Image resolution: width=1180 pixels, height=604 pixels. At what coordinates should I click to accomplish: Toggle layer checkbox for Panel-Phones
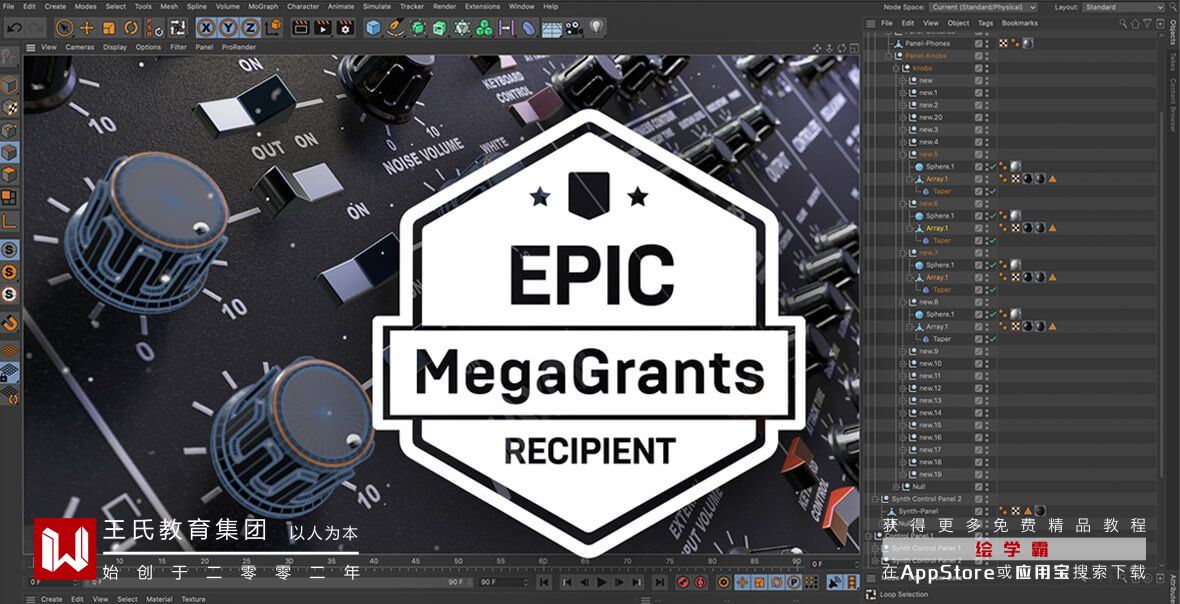tap(978, 44)
